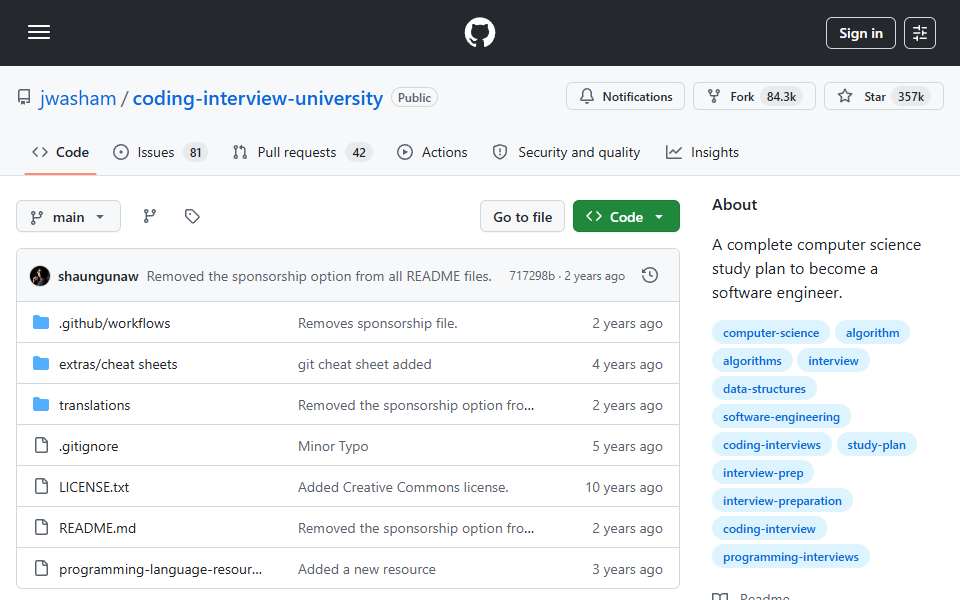The width and height of the screenshot is (960, 600).
Task: Open the .github/workflows folder
Action: point(114,323)
